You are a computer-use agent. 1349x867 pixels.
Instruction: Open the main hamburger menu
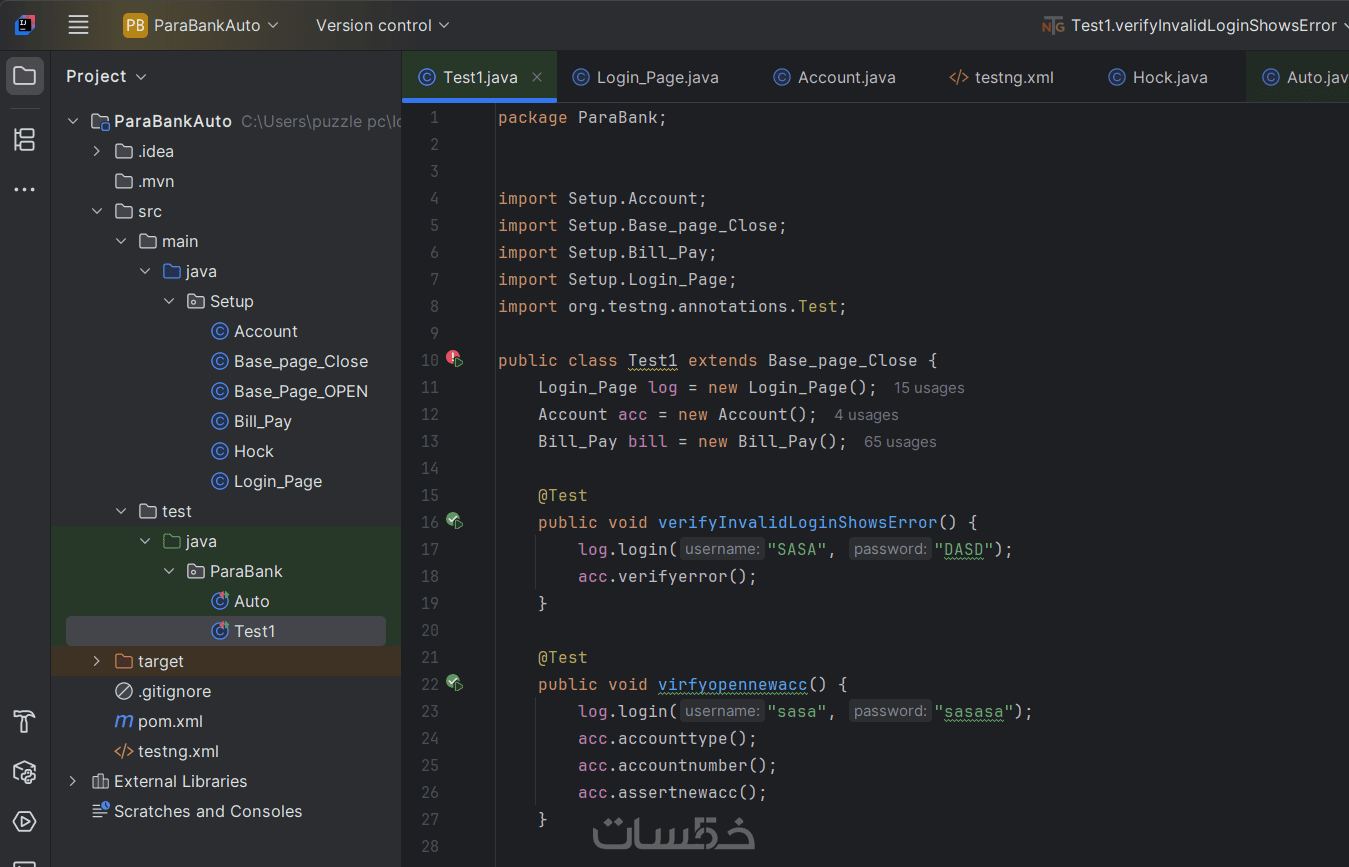point(78,25)
